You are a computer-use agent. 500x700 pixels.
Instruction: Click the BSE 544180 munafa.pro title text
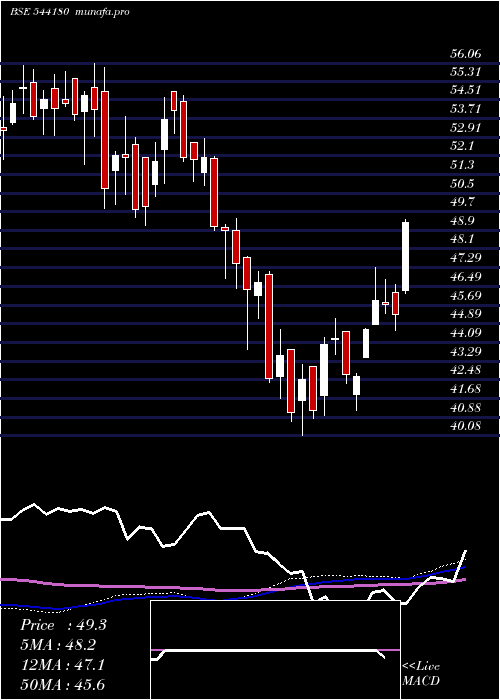(x=70, y=12)
